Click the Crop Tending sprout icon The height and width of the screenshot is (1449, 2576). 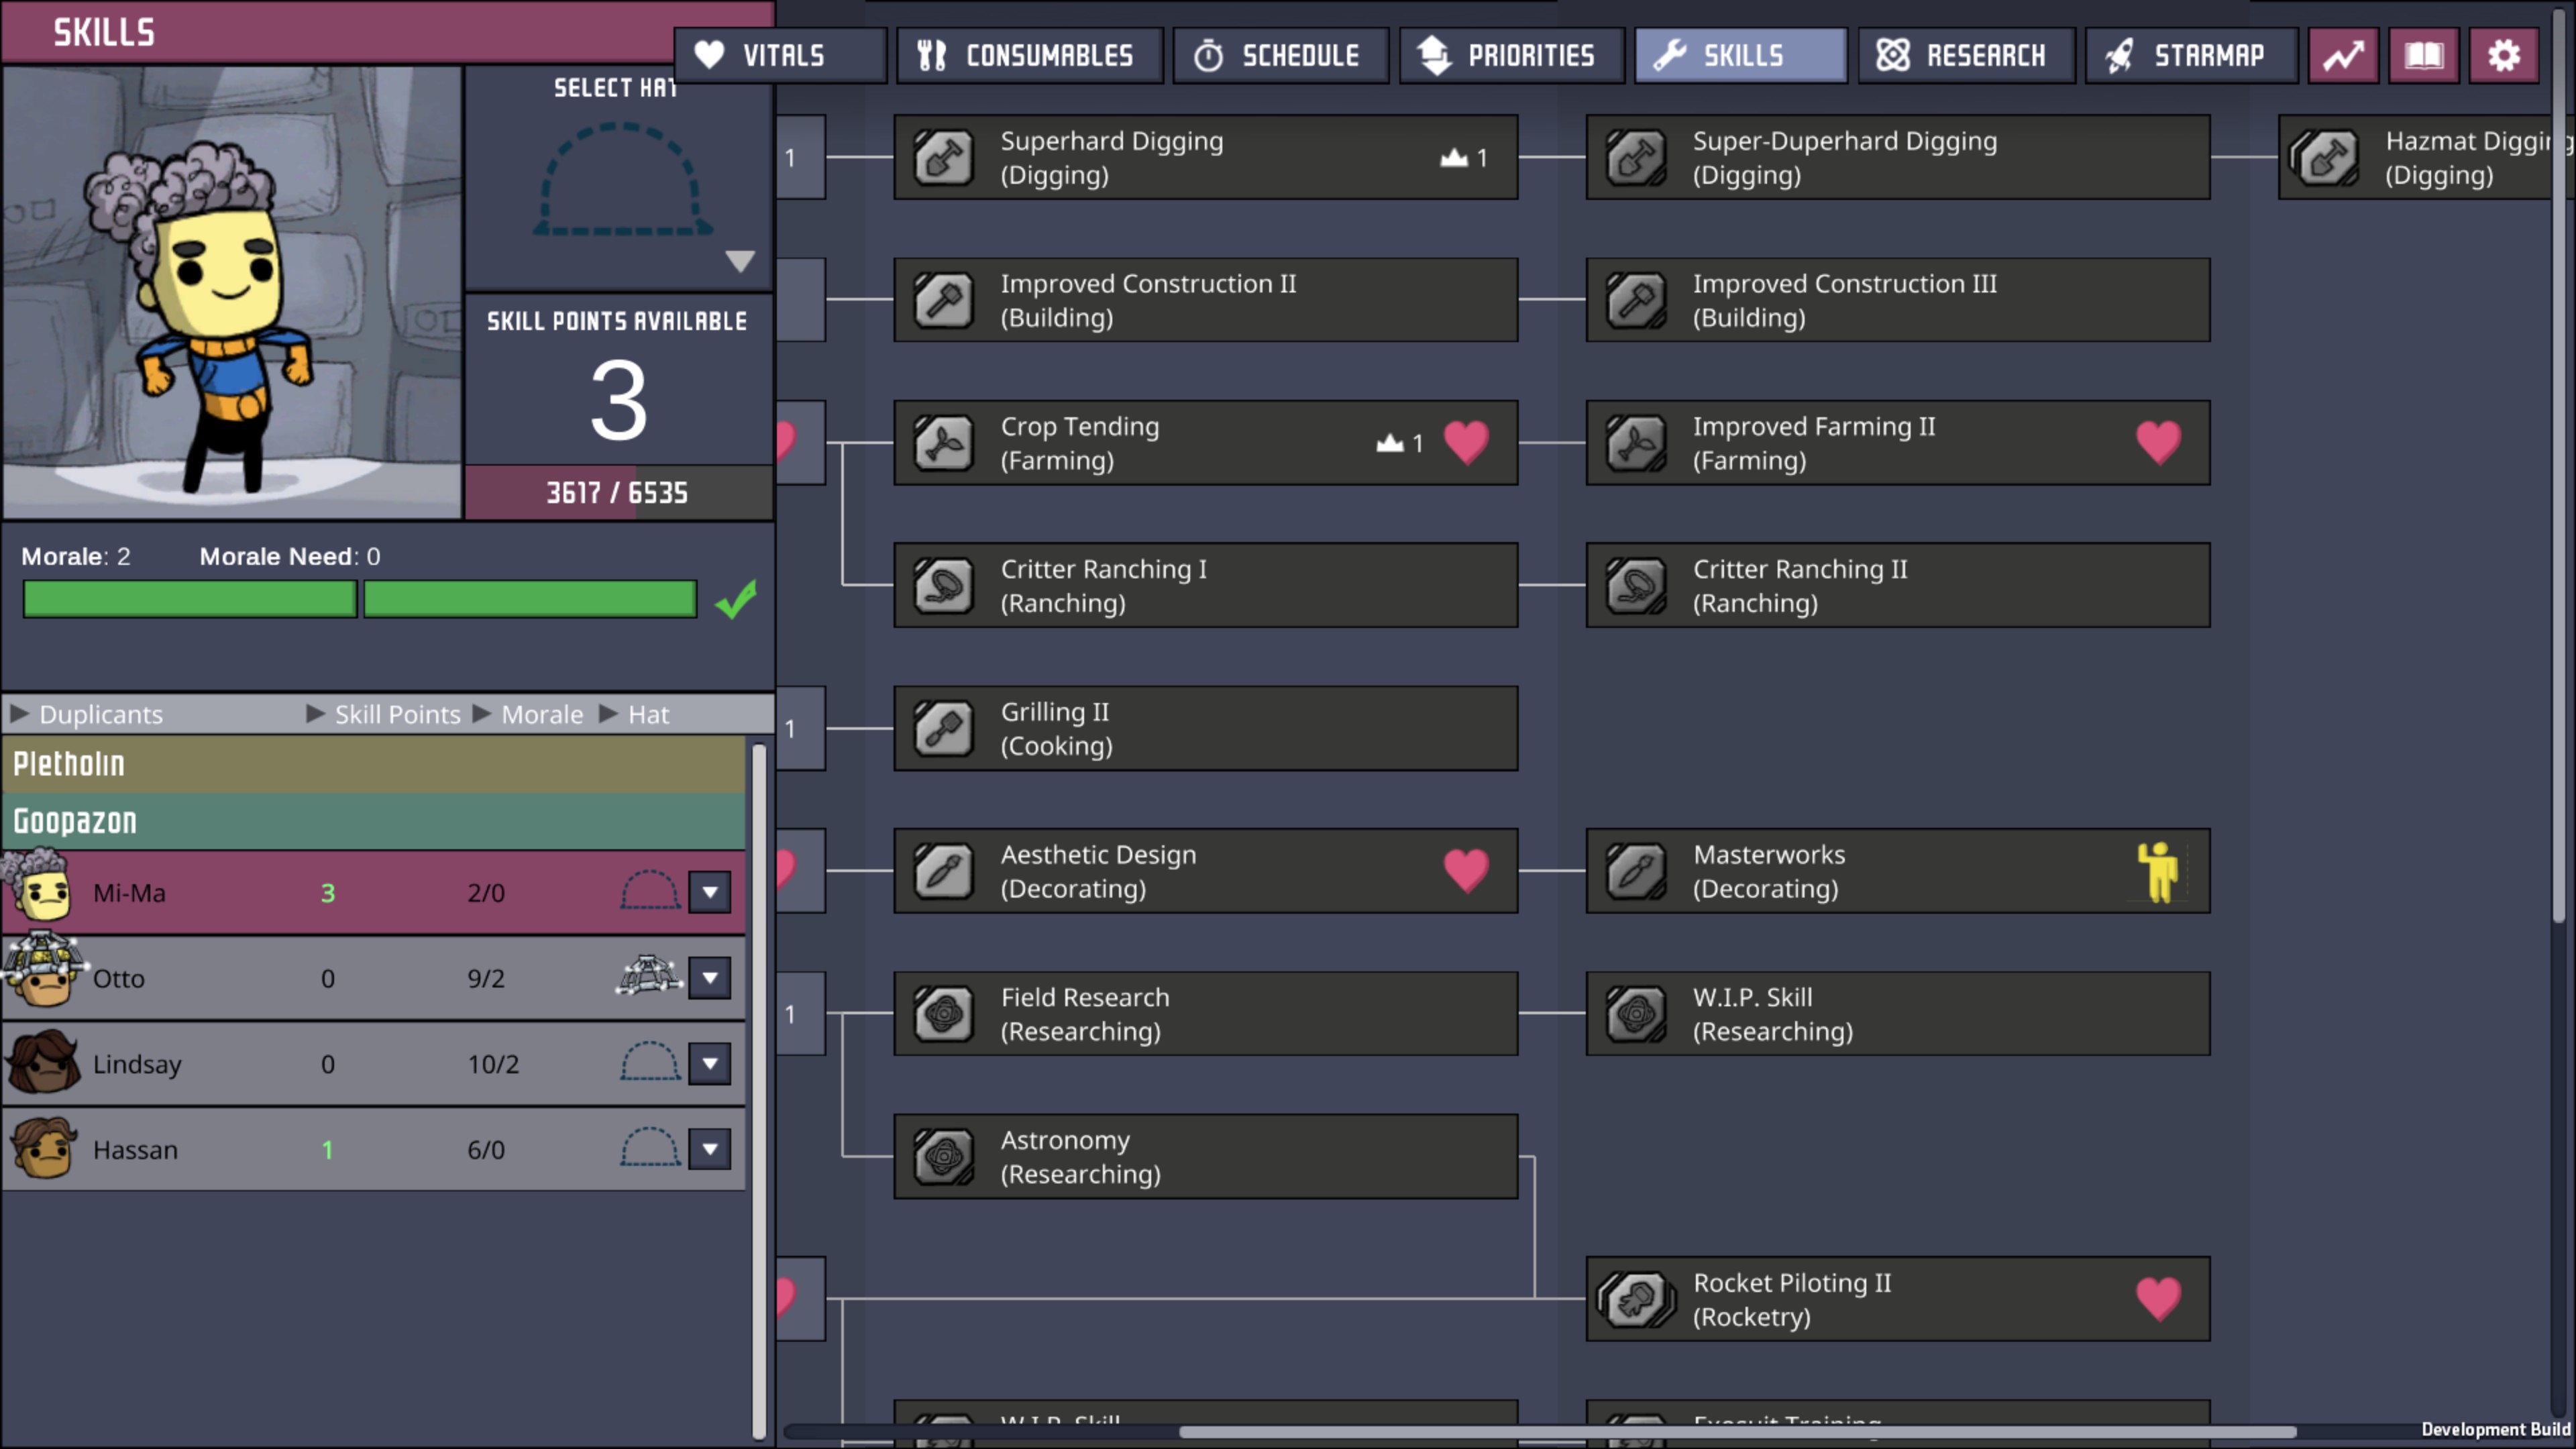943,443
